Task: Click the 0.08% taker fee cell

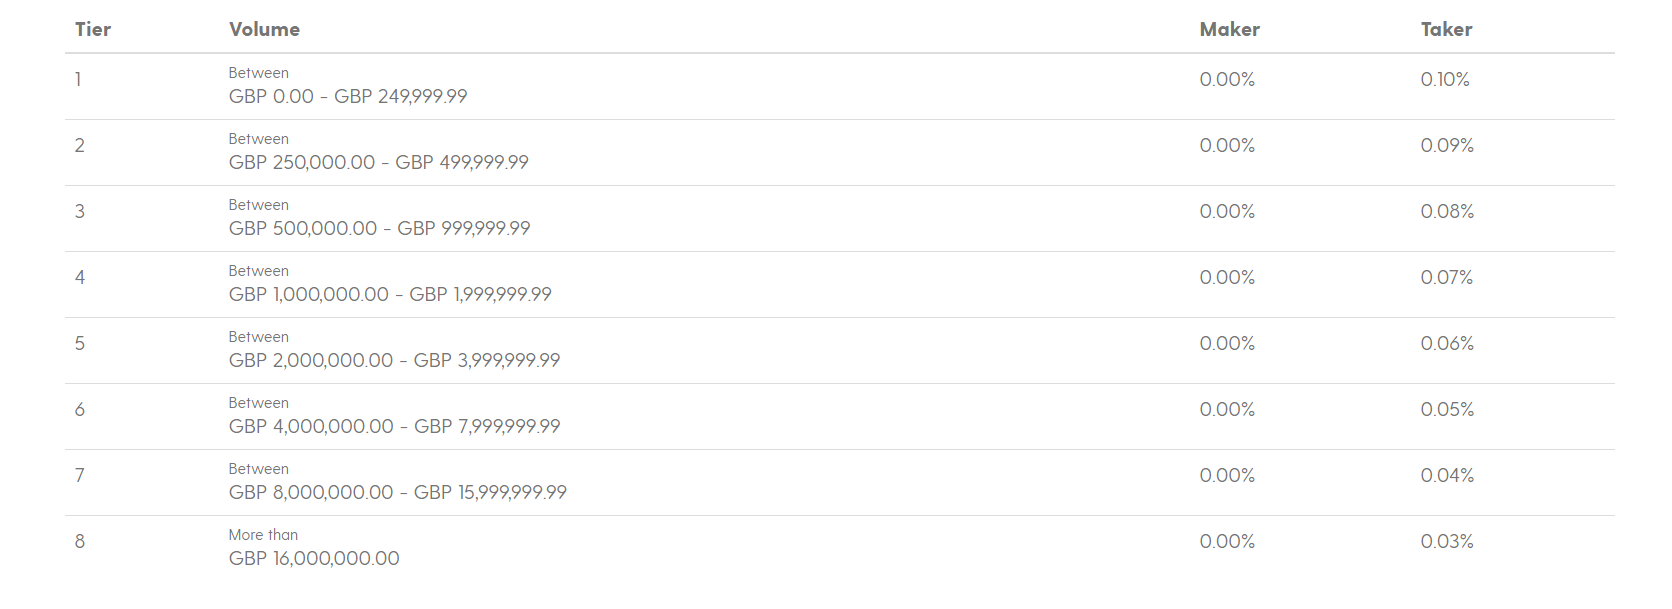Action: point(1447,211)
